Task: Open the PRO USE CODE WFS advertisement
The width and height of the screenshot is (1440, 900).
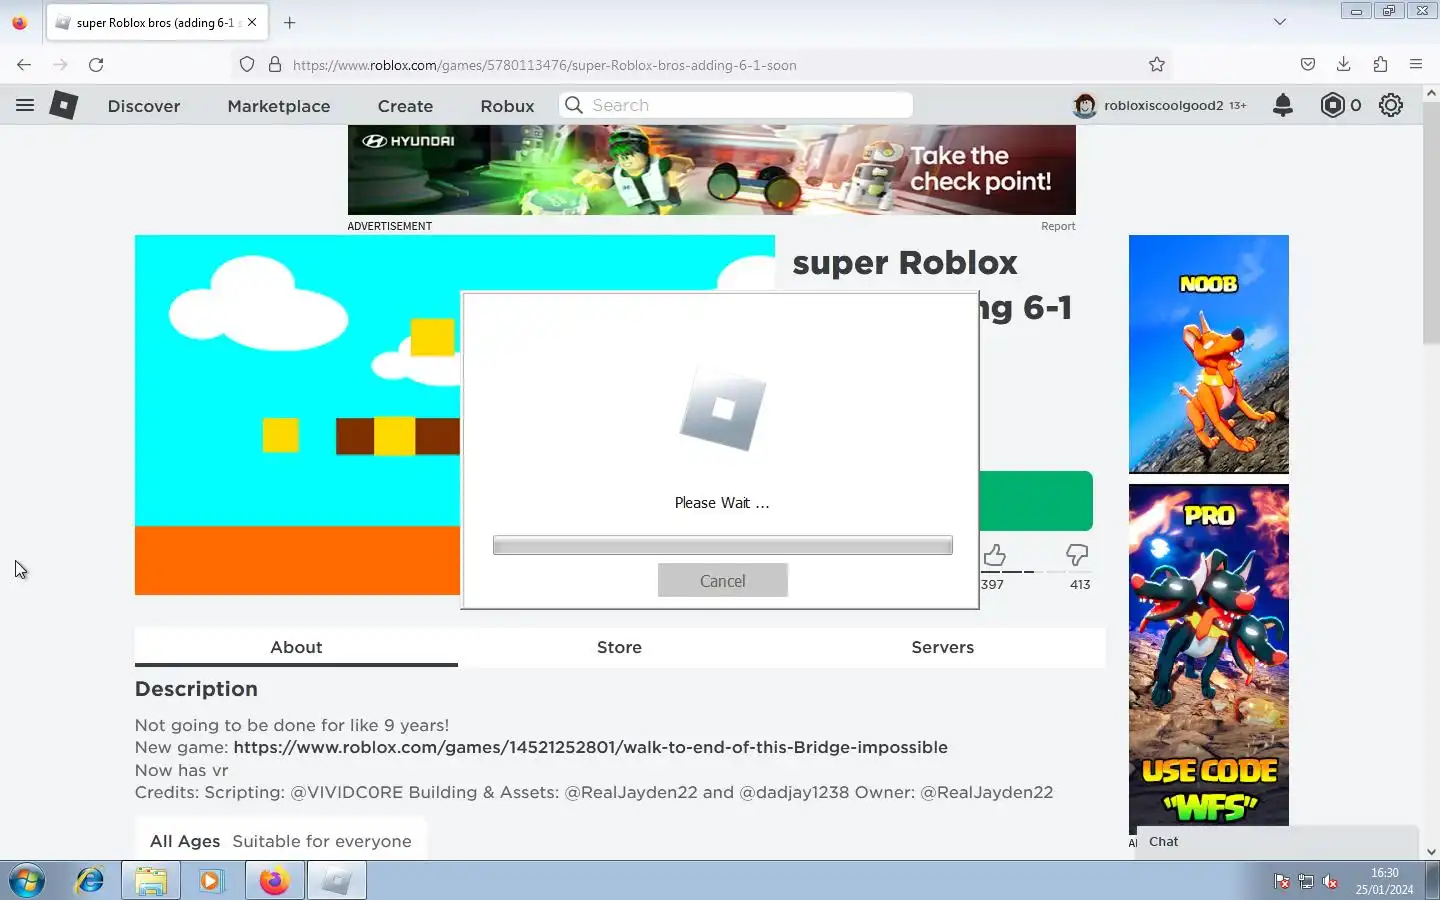Action: click(1209, 660)
